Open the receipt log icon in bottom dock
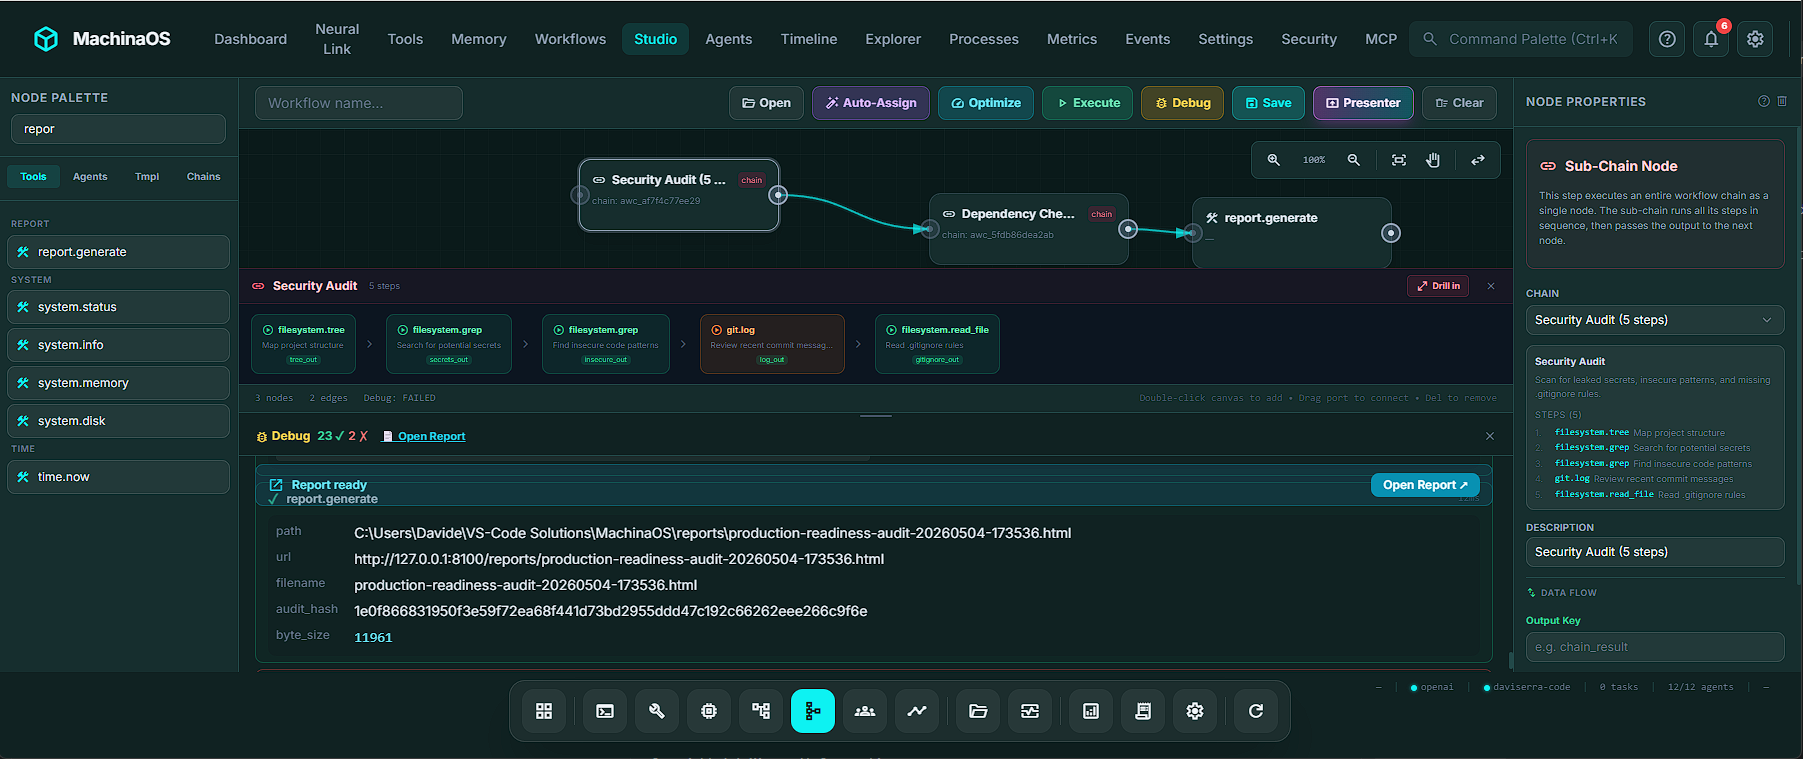1803x759 pixels. click(1143, 711)
